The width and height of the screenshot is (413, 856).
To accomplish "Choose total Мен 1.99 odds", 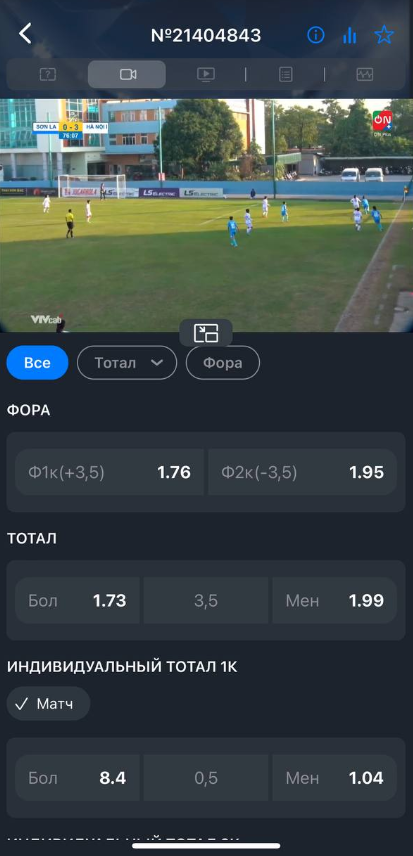I will 334,601.
